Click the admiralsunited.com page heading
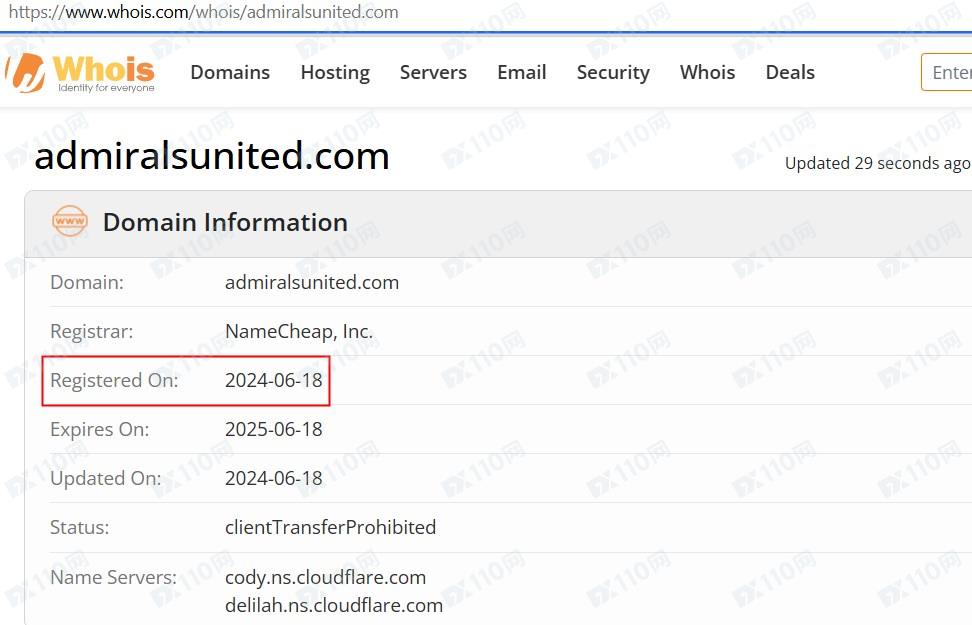The image size is (972, 625). pyautogui.click(x=212, y=157)
